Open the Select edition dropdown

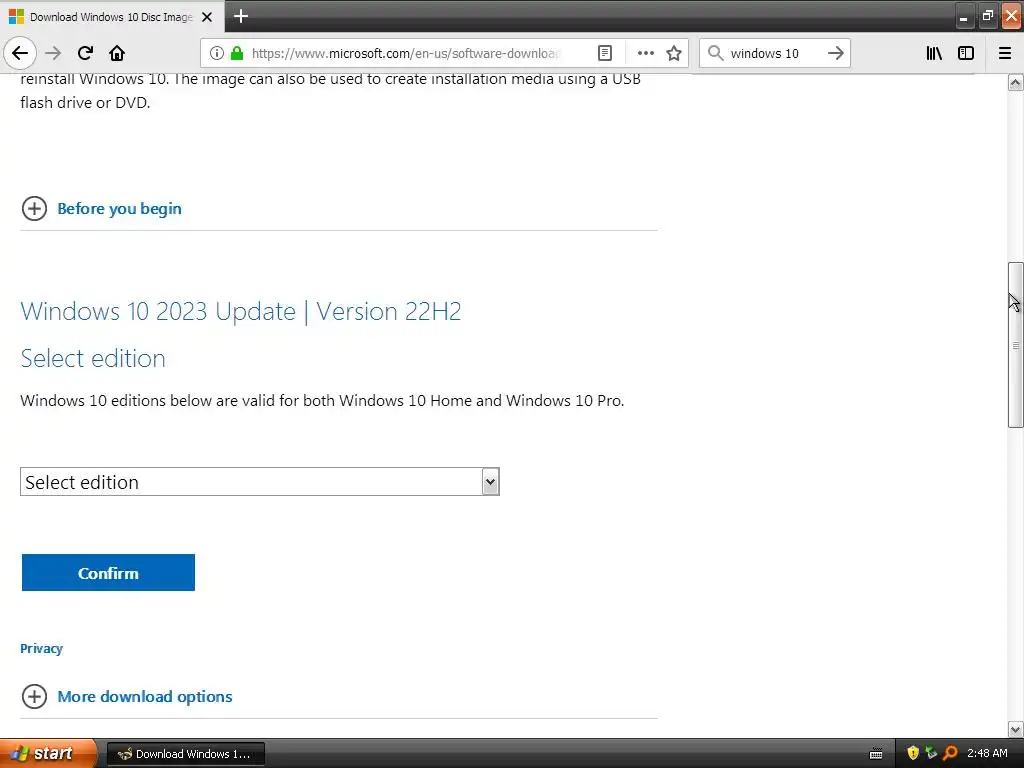point(260,482)
